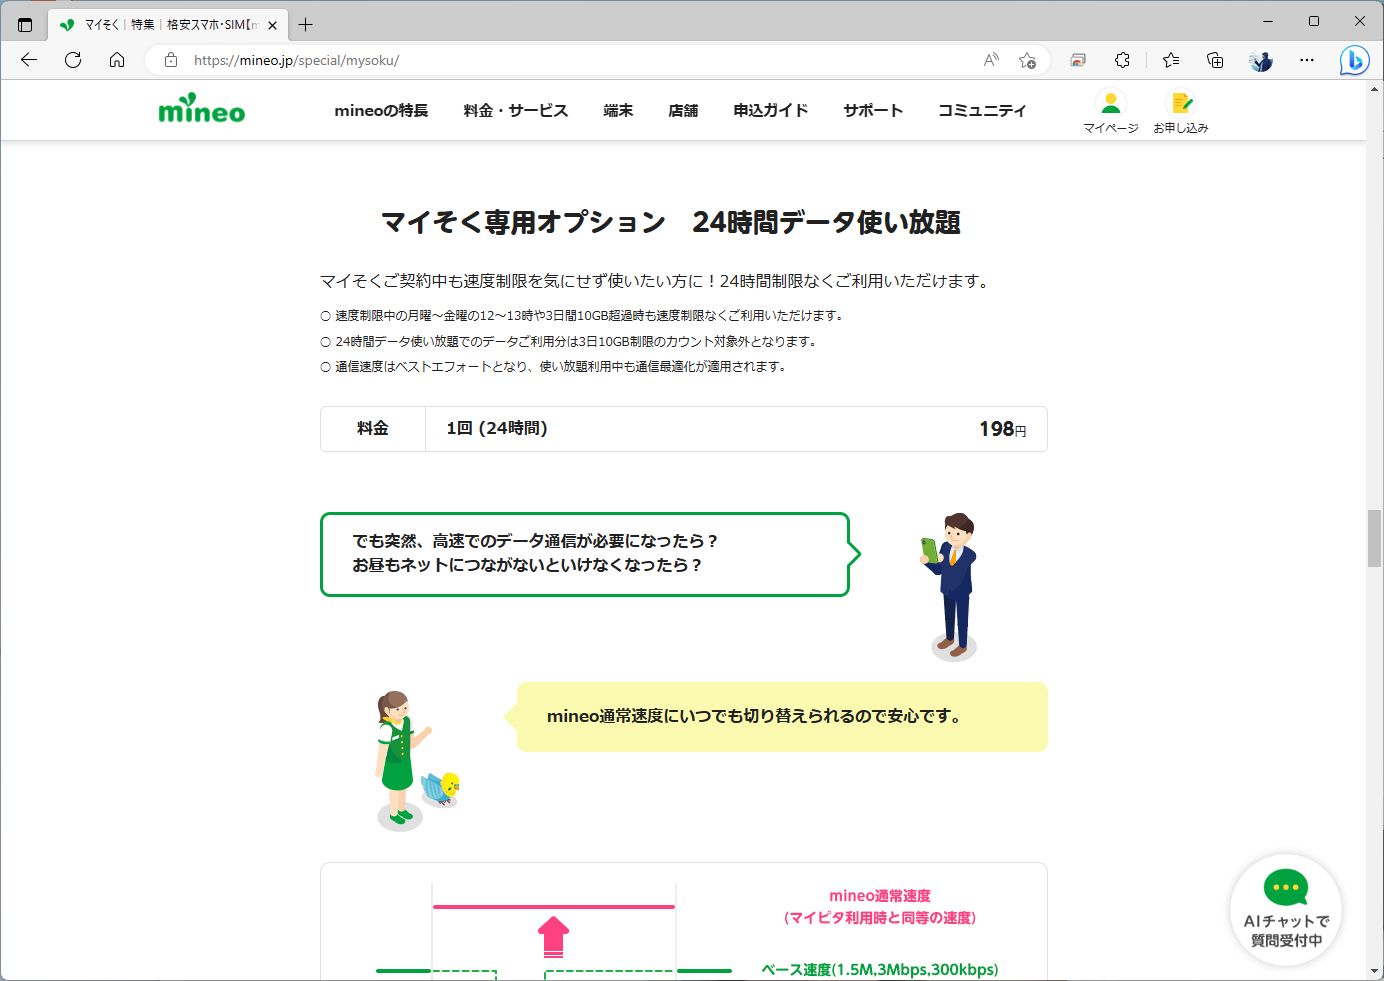
Task: Go to browser home page
Action: (117, 60)
